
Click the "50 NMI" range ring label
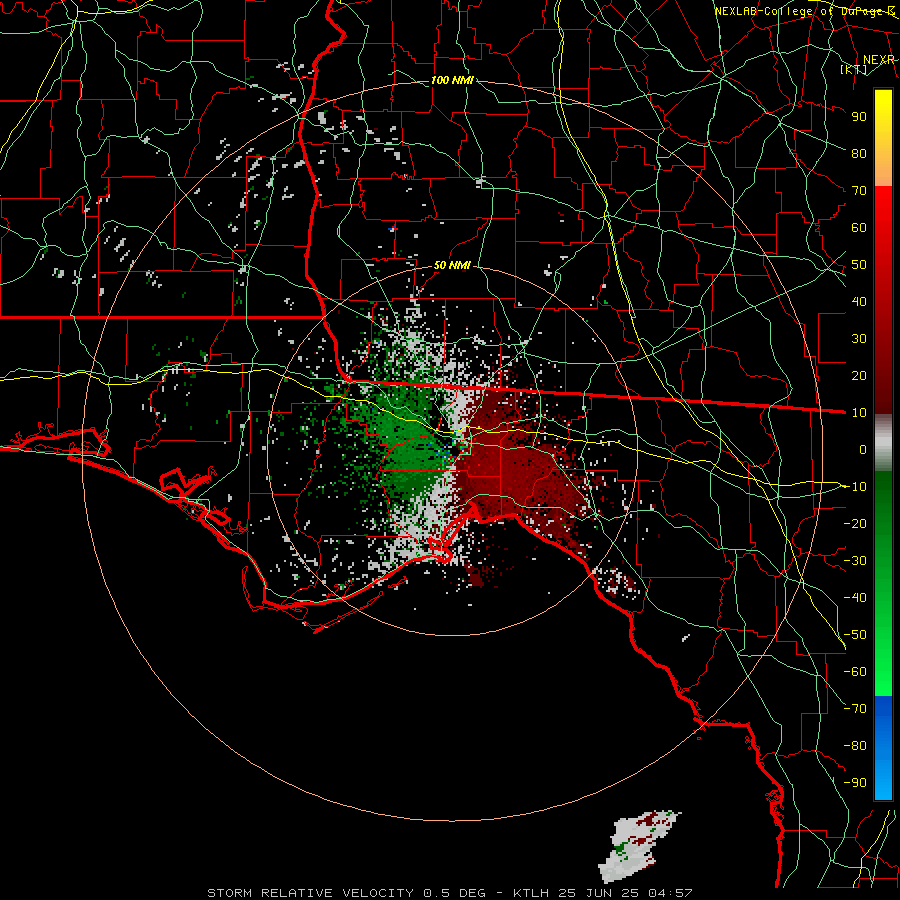coord(452,265)
